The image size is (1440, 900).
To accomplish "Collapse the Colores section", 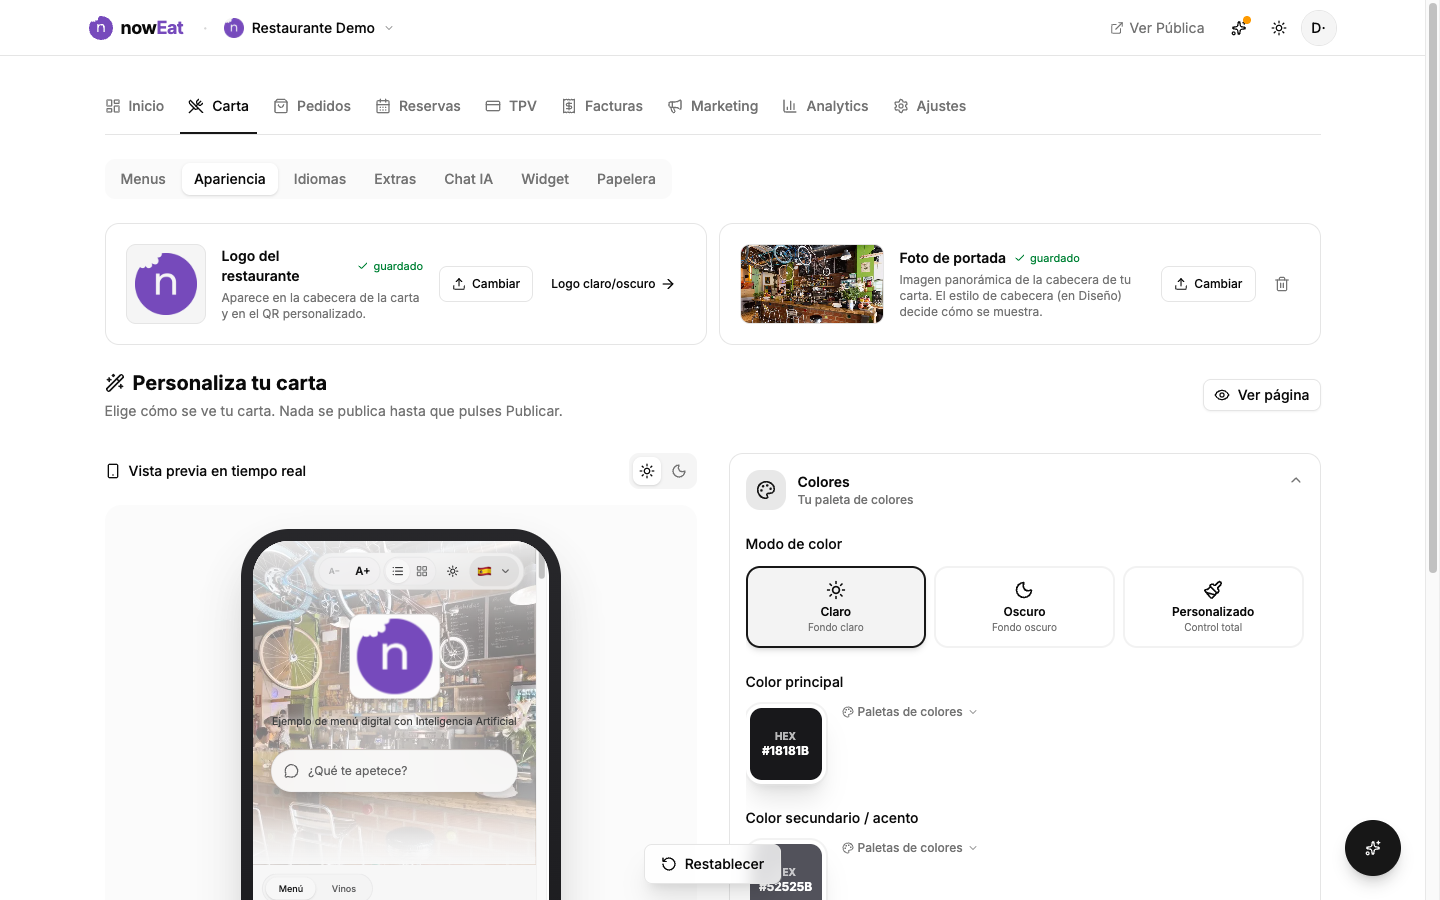I will [x=1296, y=481].
